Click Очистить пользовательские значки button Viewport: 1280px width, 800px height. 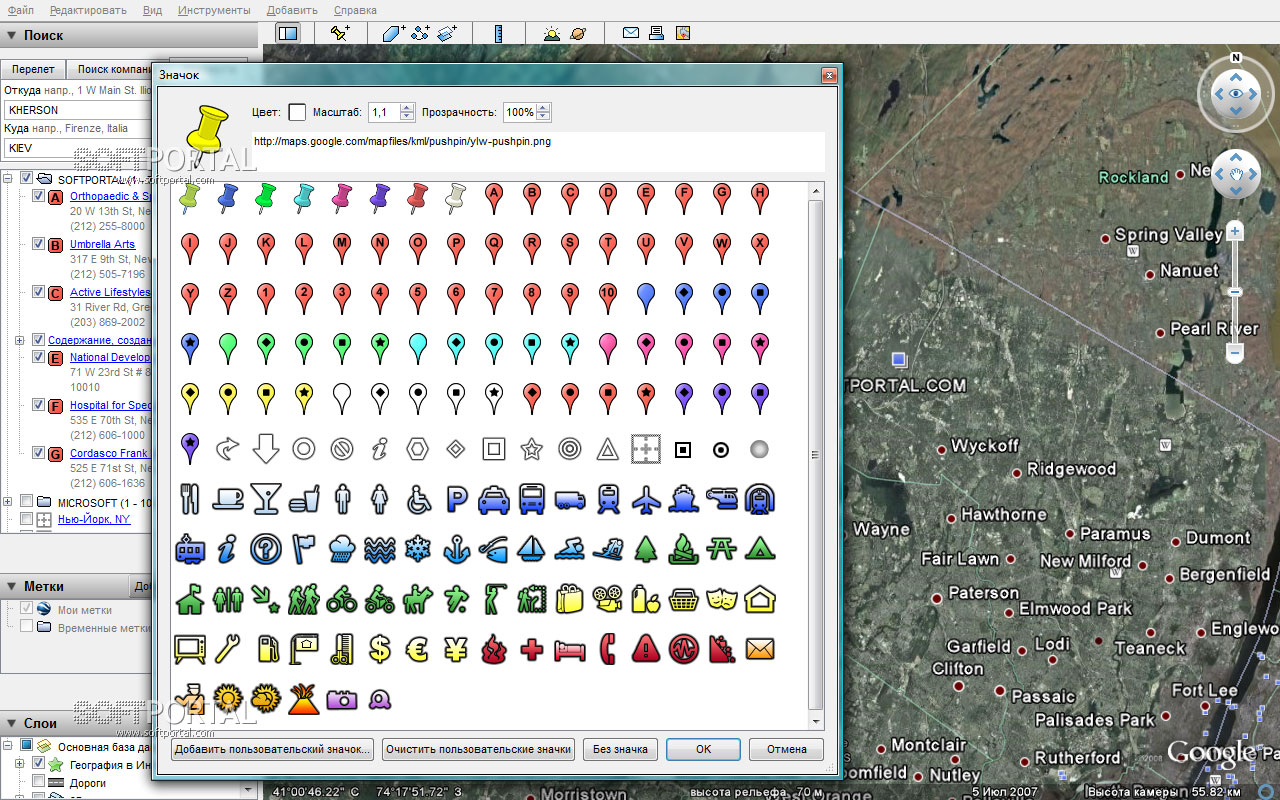(478, 749)
